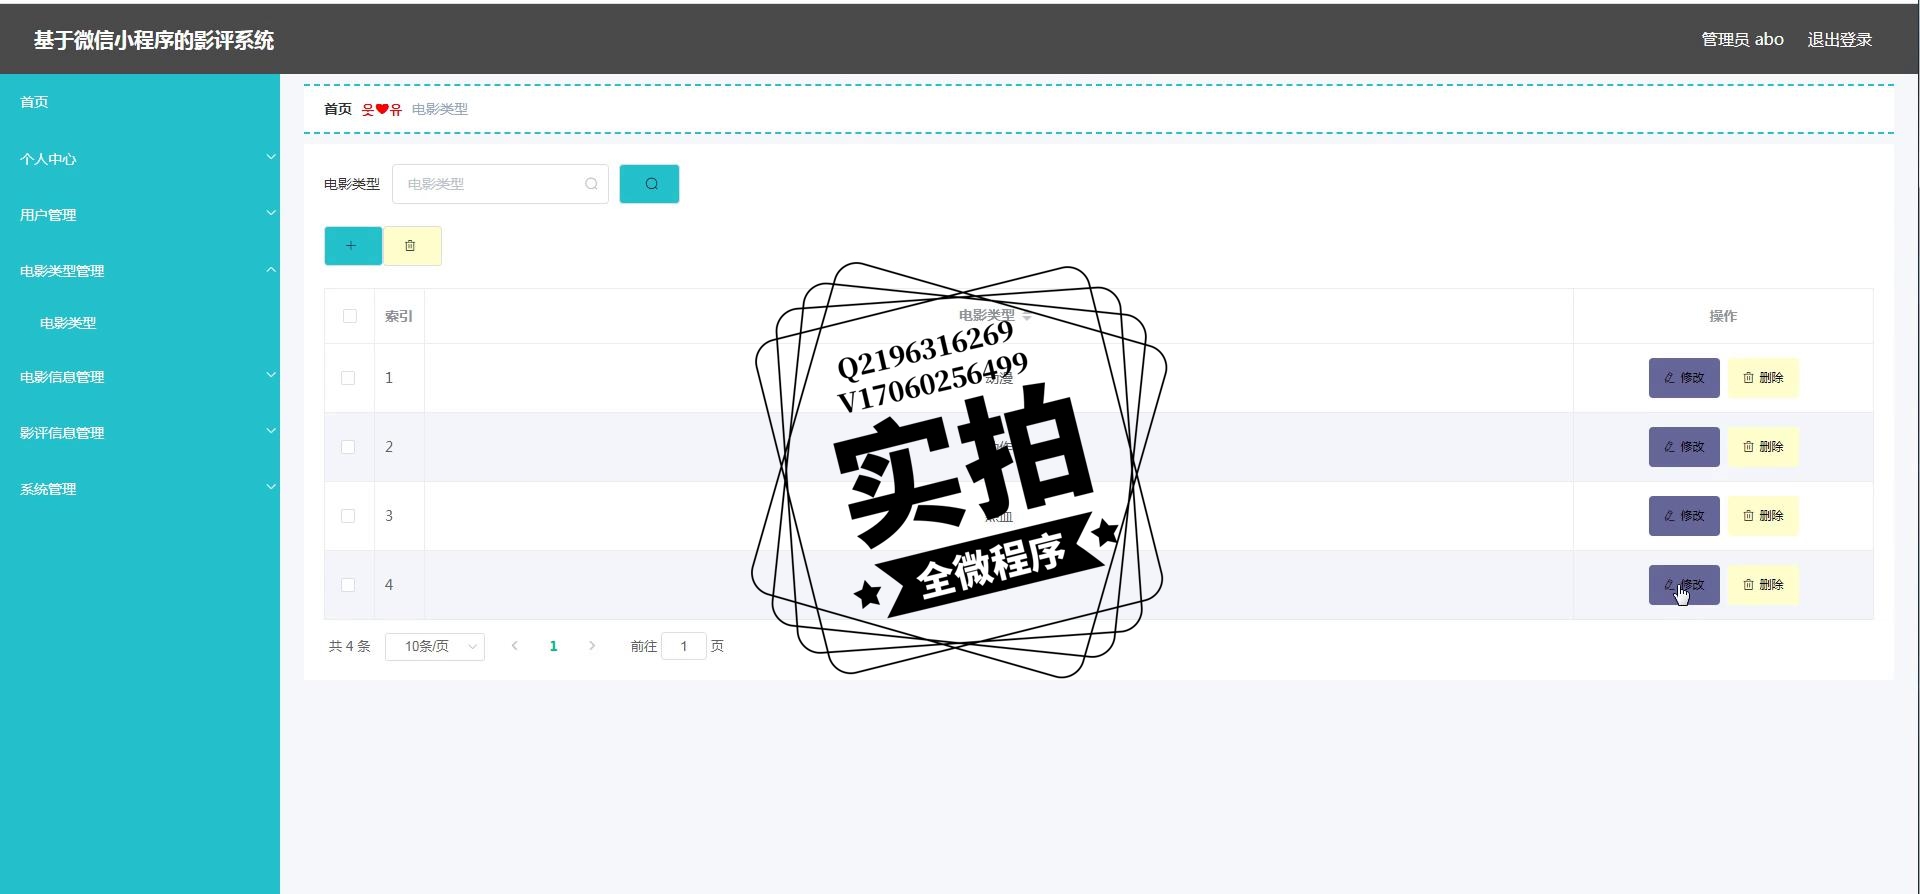The image size is (1920, 894).
Task: Check the checkbox for row 1
Action: click(x=348, y=378)
